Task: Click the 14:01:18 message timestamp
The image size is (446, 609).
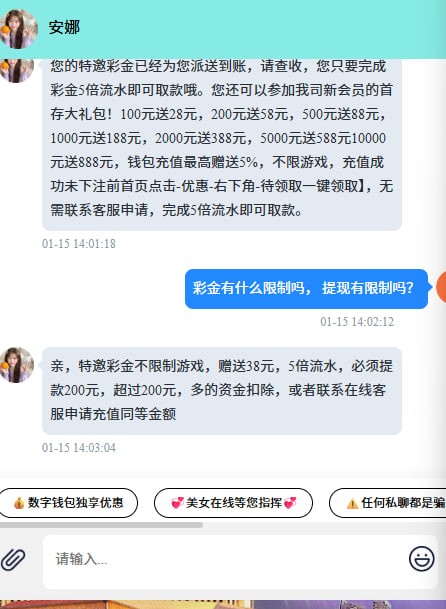Action: (79, 244)
